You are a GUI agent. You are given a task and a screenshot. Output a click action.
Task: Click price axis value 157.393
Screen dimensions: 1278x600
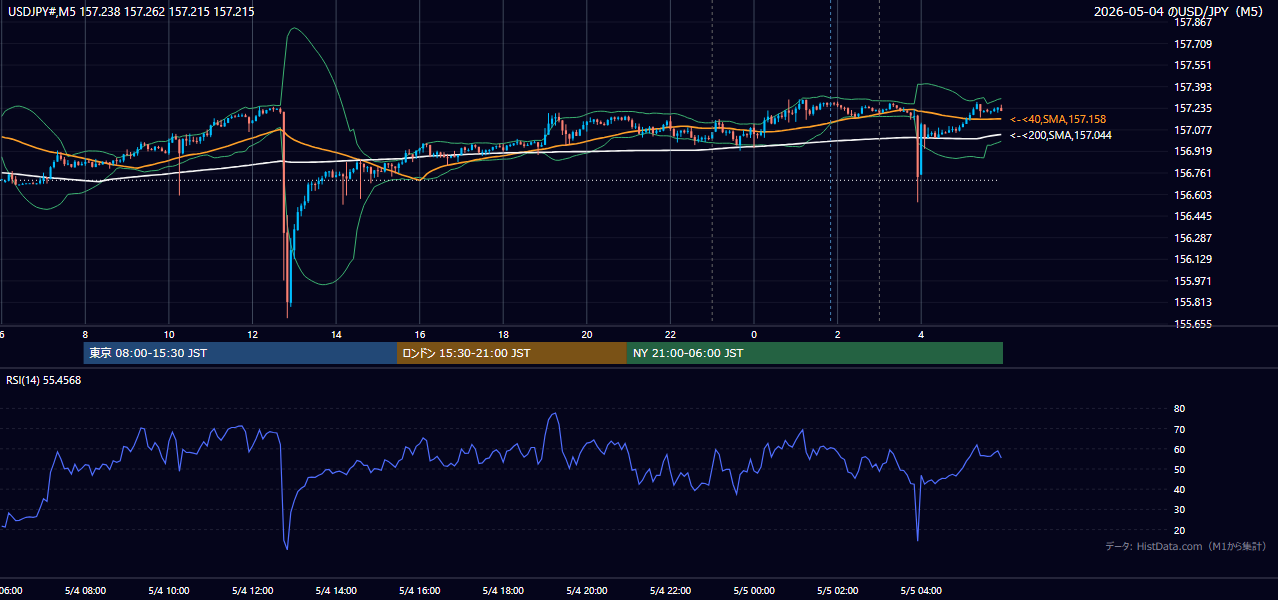1194,87
